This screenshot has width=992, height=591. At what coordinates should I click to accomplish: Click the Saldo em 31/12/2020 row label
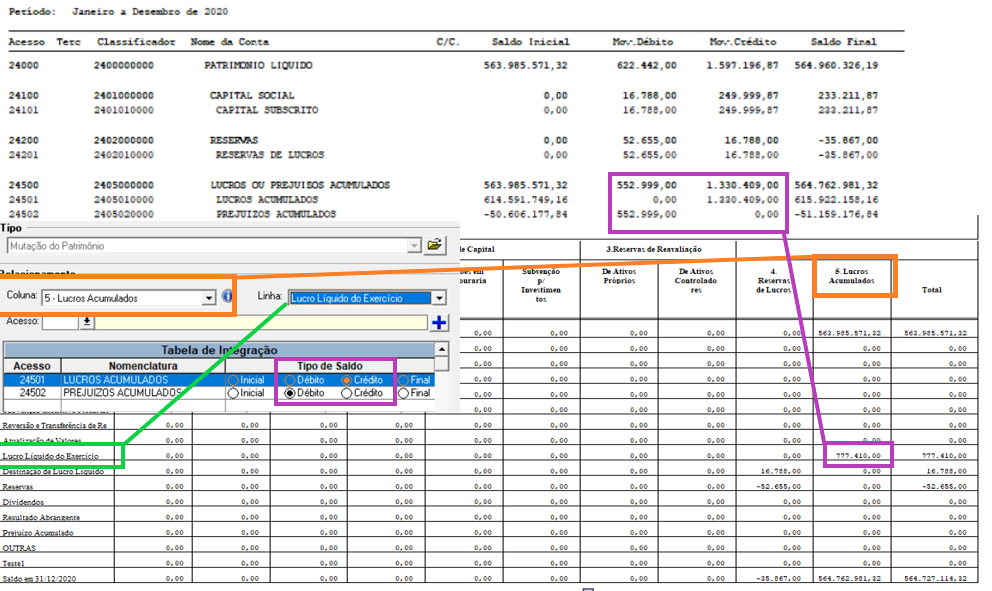(x=40, y=578)
